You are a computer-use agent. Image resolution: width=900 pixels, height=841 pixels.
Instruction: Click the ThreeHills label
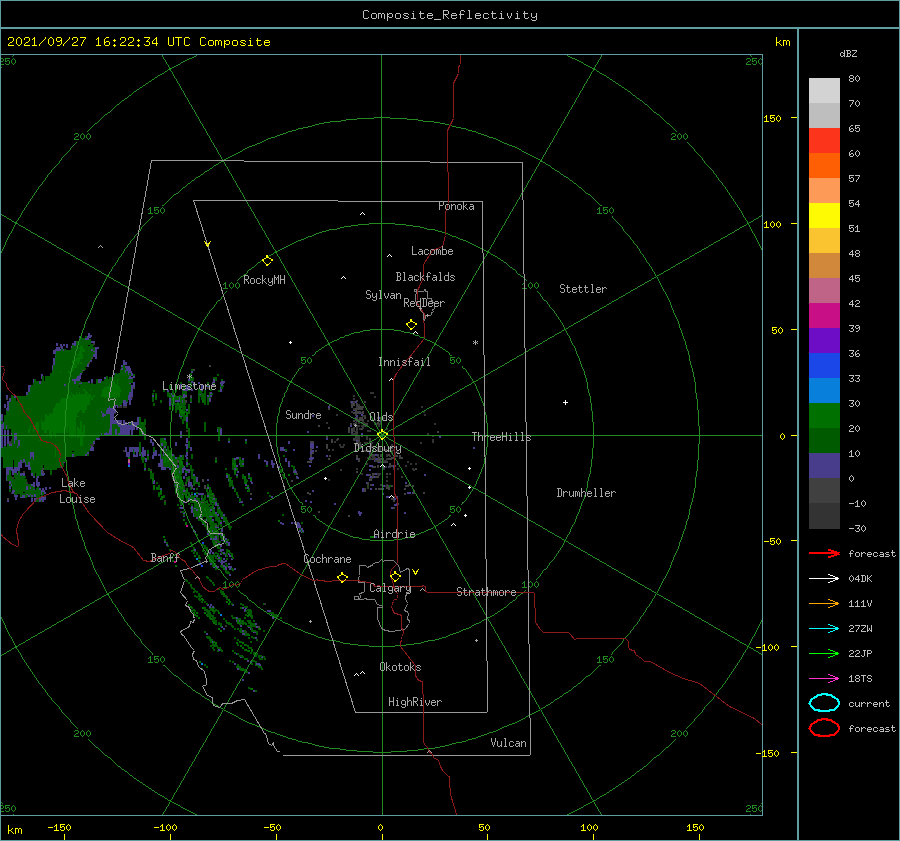click(x=502, y=437)
